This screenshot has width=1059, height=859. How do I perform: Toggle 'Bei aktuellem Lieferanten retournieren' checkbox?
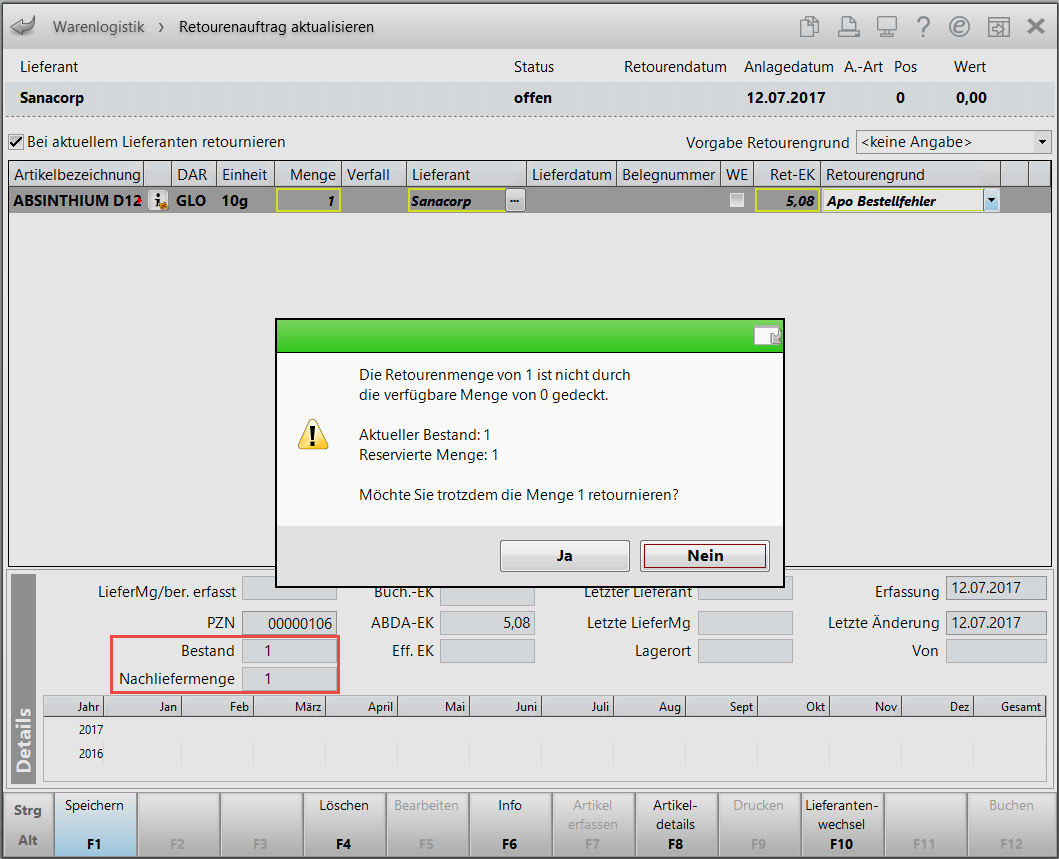(16, 142)
